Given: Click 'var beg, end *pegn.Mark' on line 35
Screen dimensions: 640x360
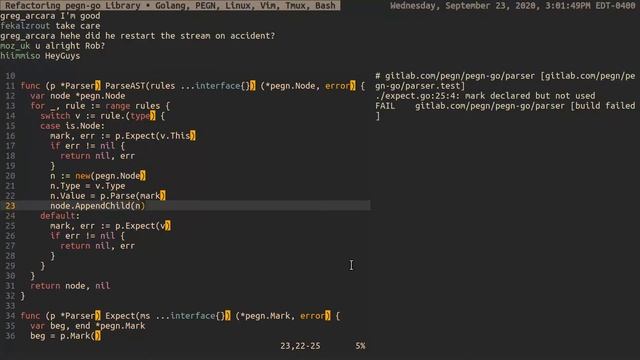Looking at the screenshot, I should (88, 326).
